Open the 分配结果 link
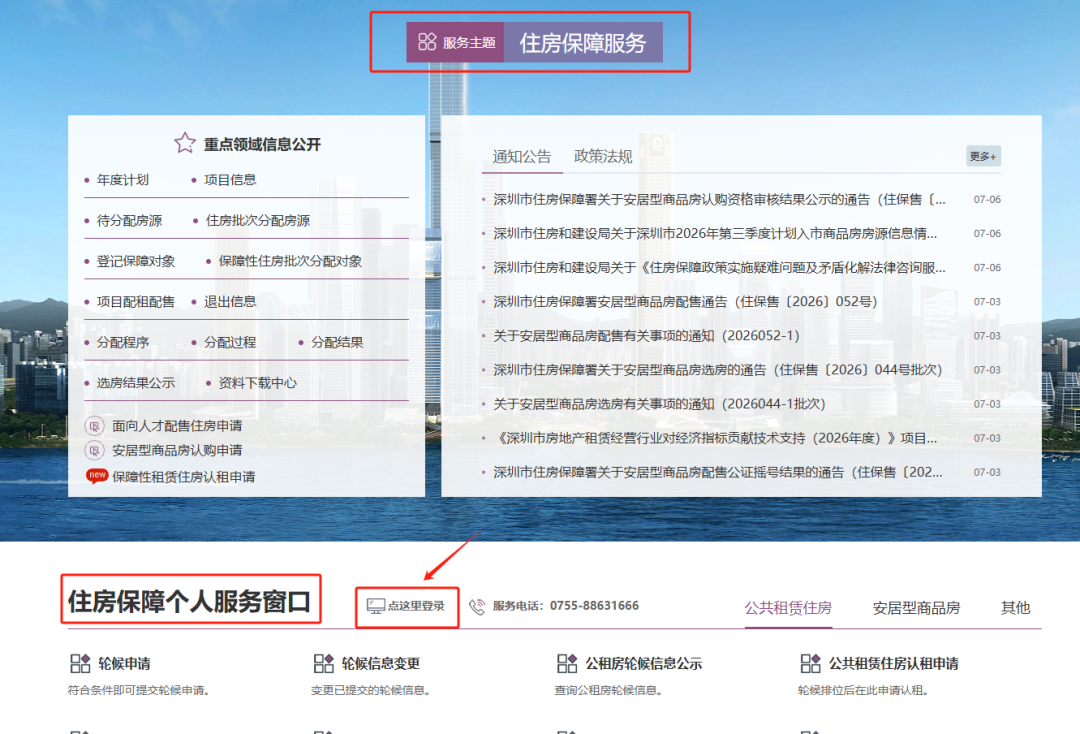The height and width of the screenshot is (734, 1080). (337, 342)
